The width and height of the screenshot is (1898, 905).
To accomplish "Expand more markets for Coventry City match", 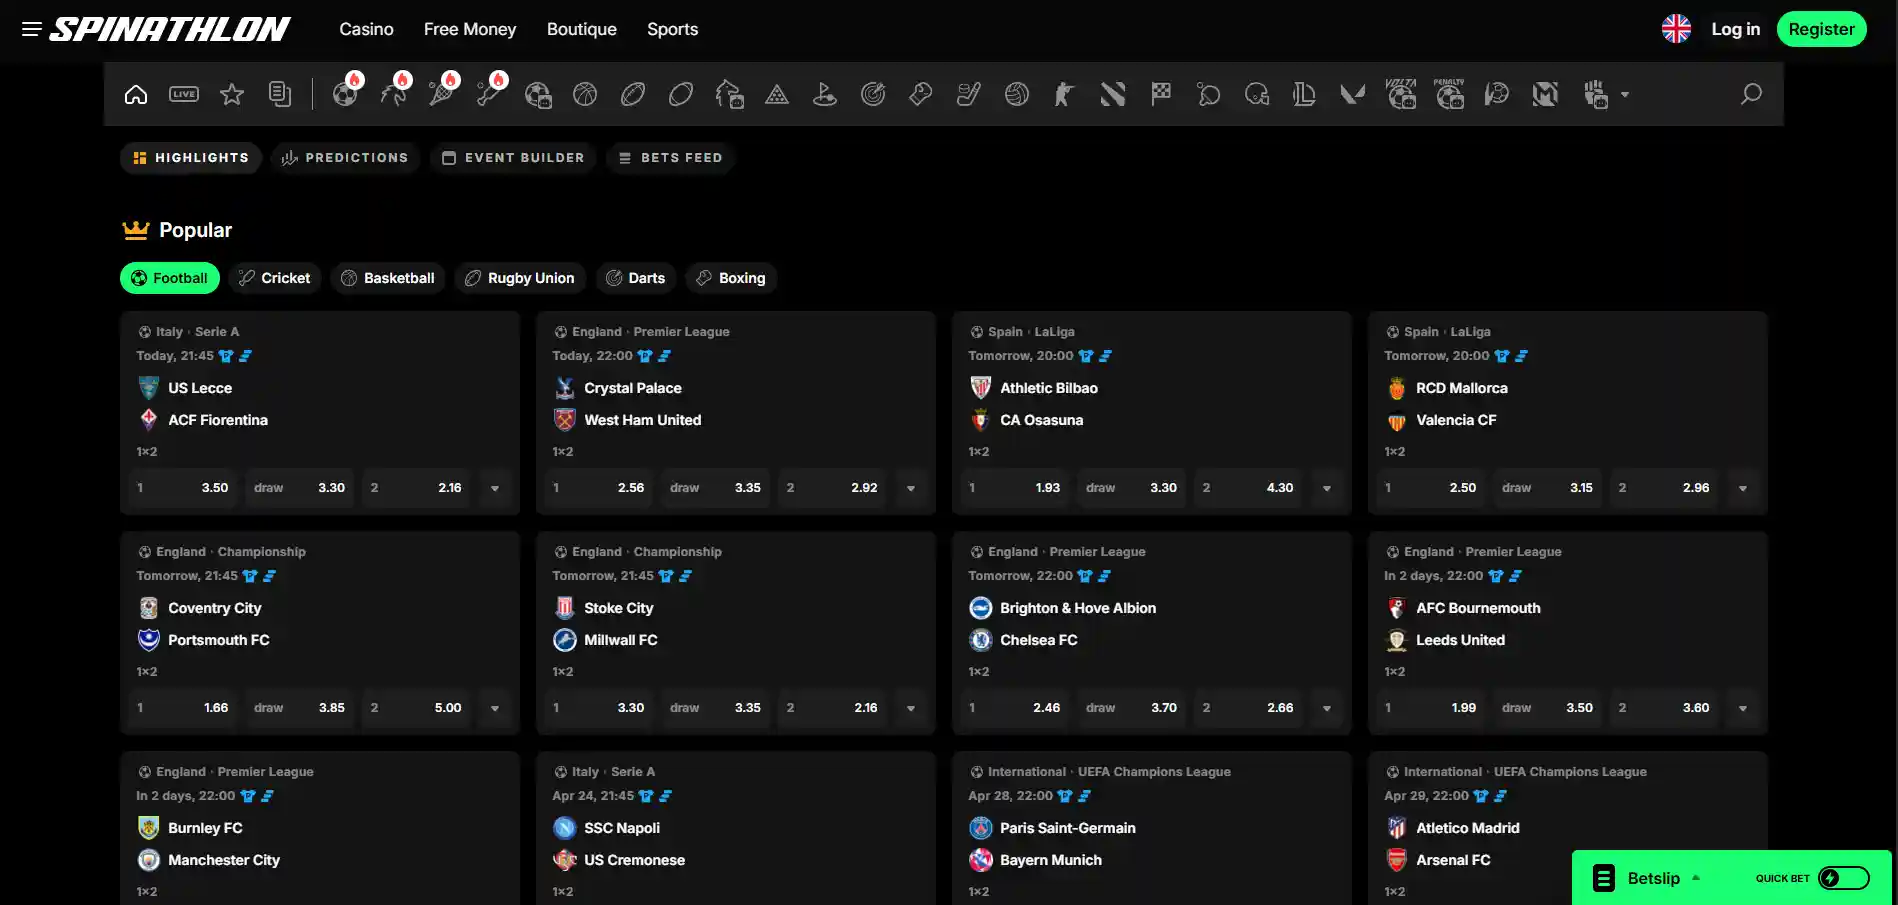I will (495, 708).
